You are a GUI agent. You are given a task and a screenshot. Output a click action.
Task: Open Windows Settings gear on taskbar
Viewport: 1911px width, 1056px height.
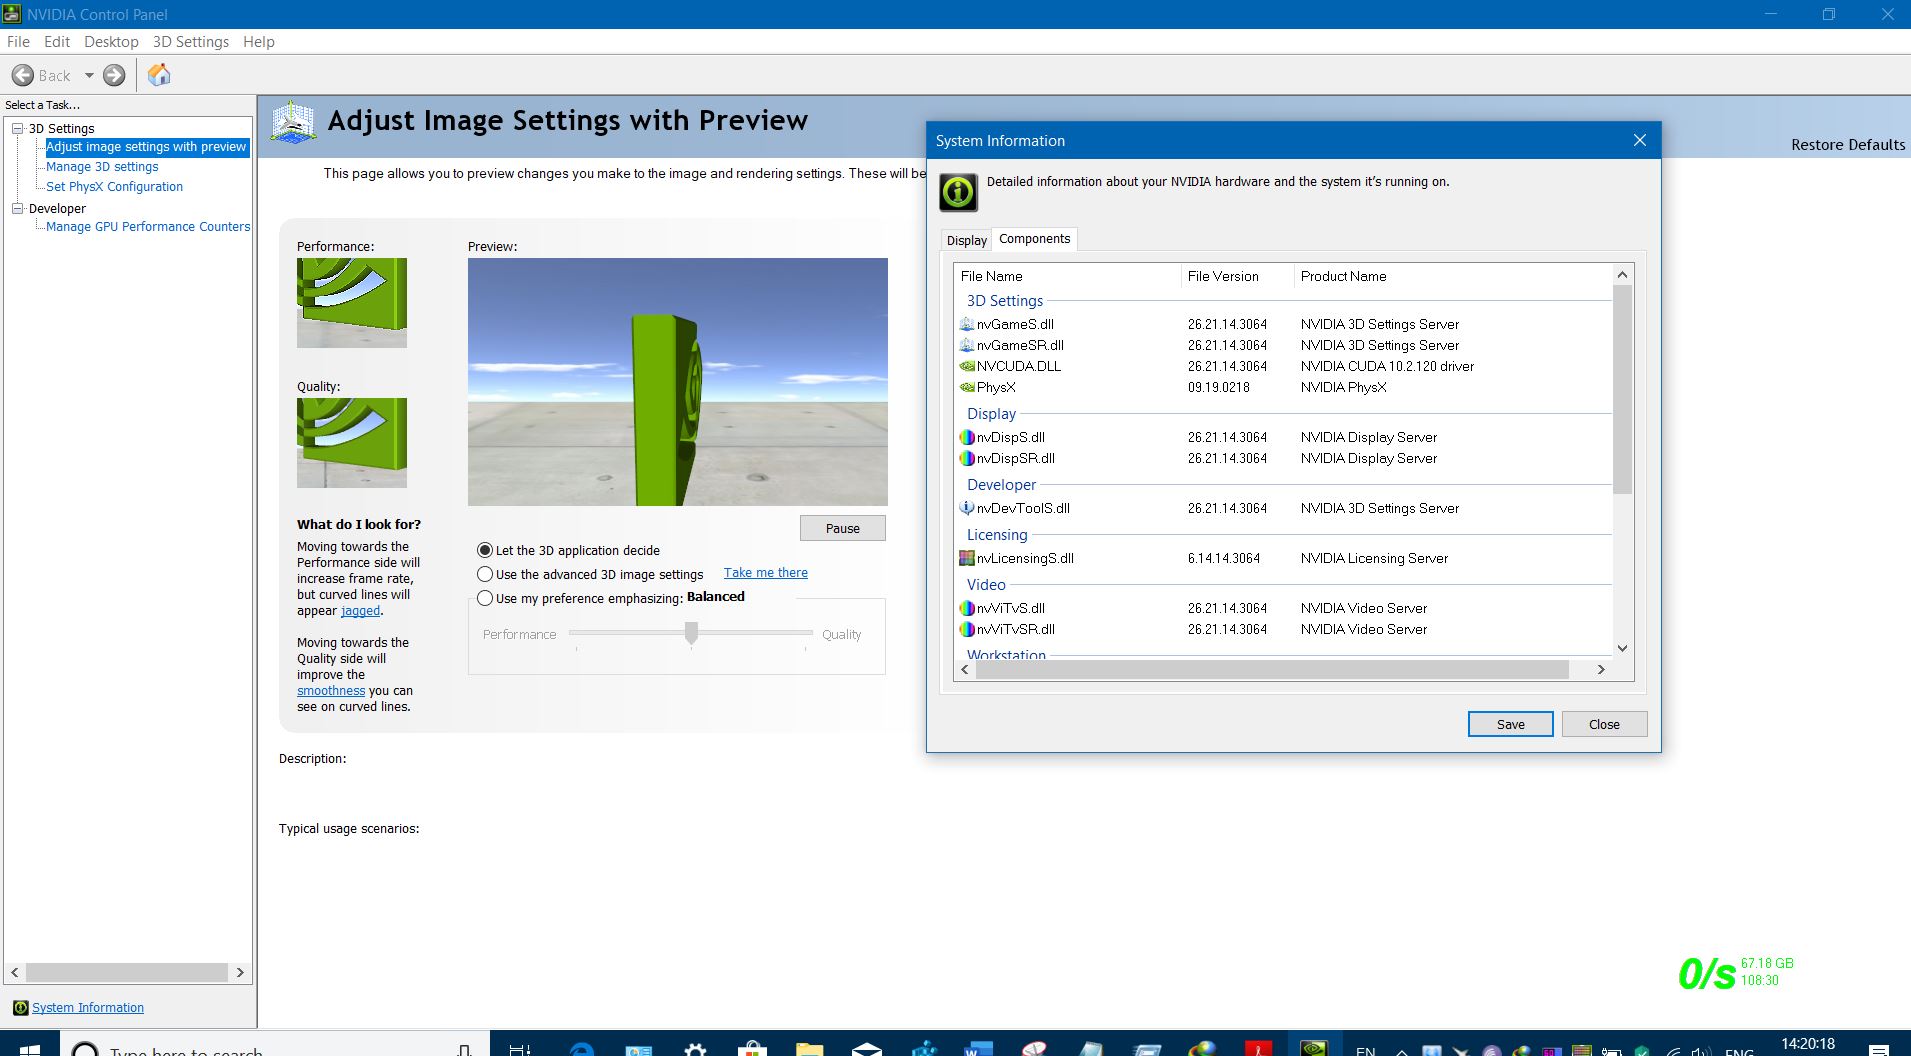click(x=695, y=1049)
